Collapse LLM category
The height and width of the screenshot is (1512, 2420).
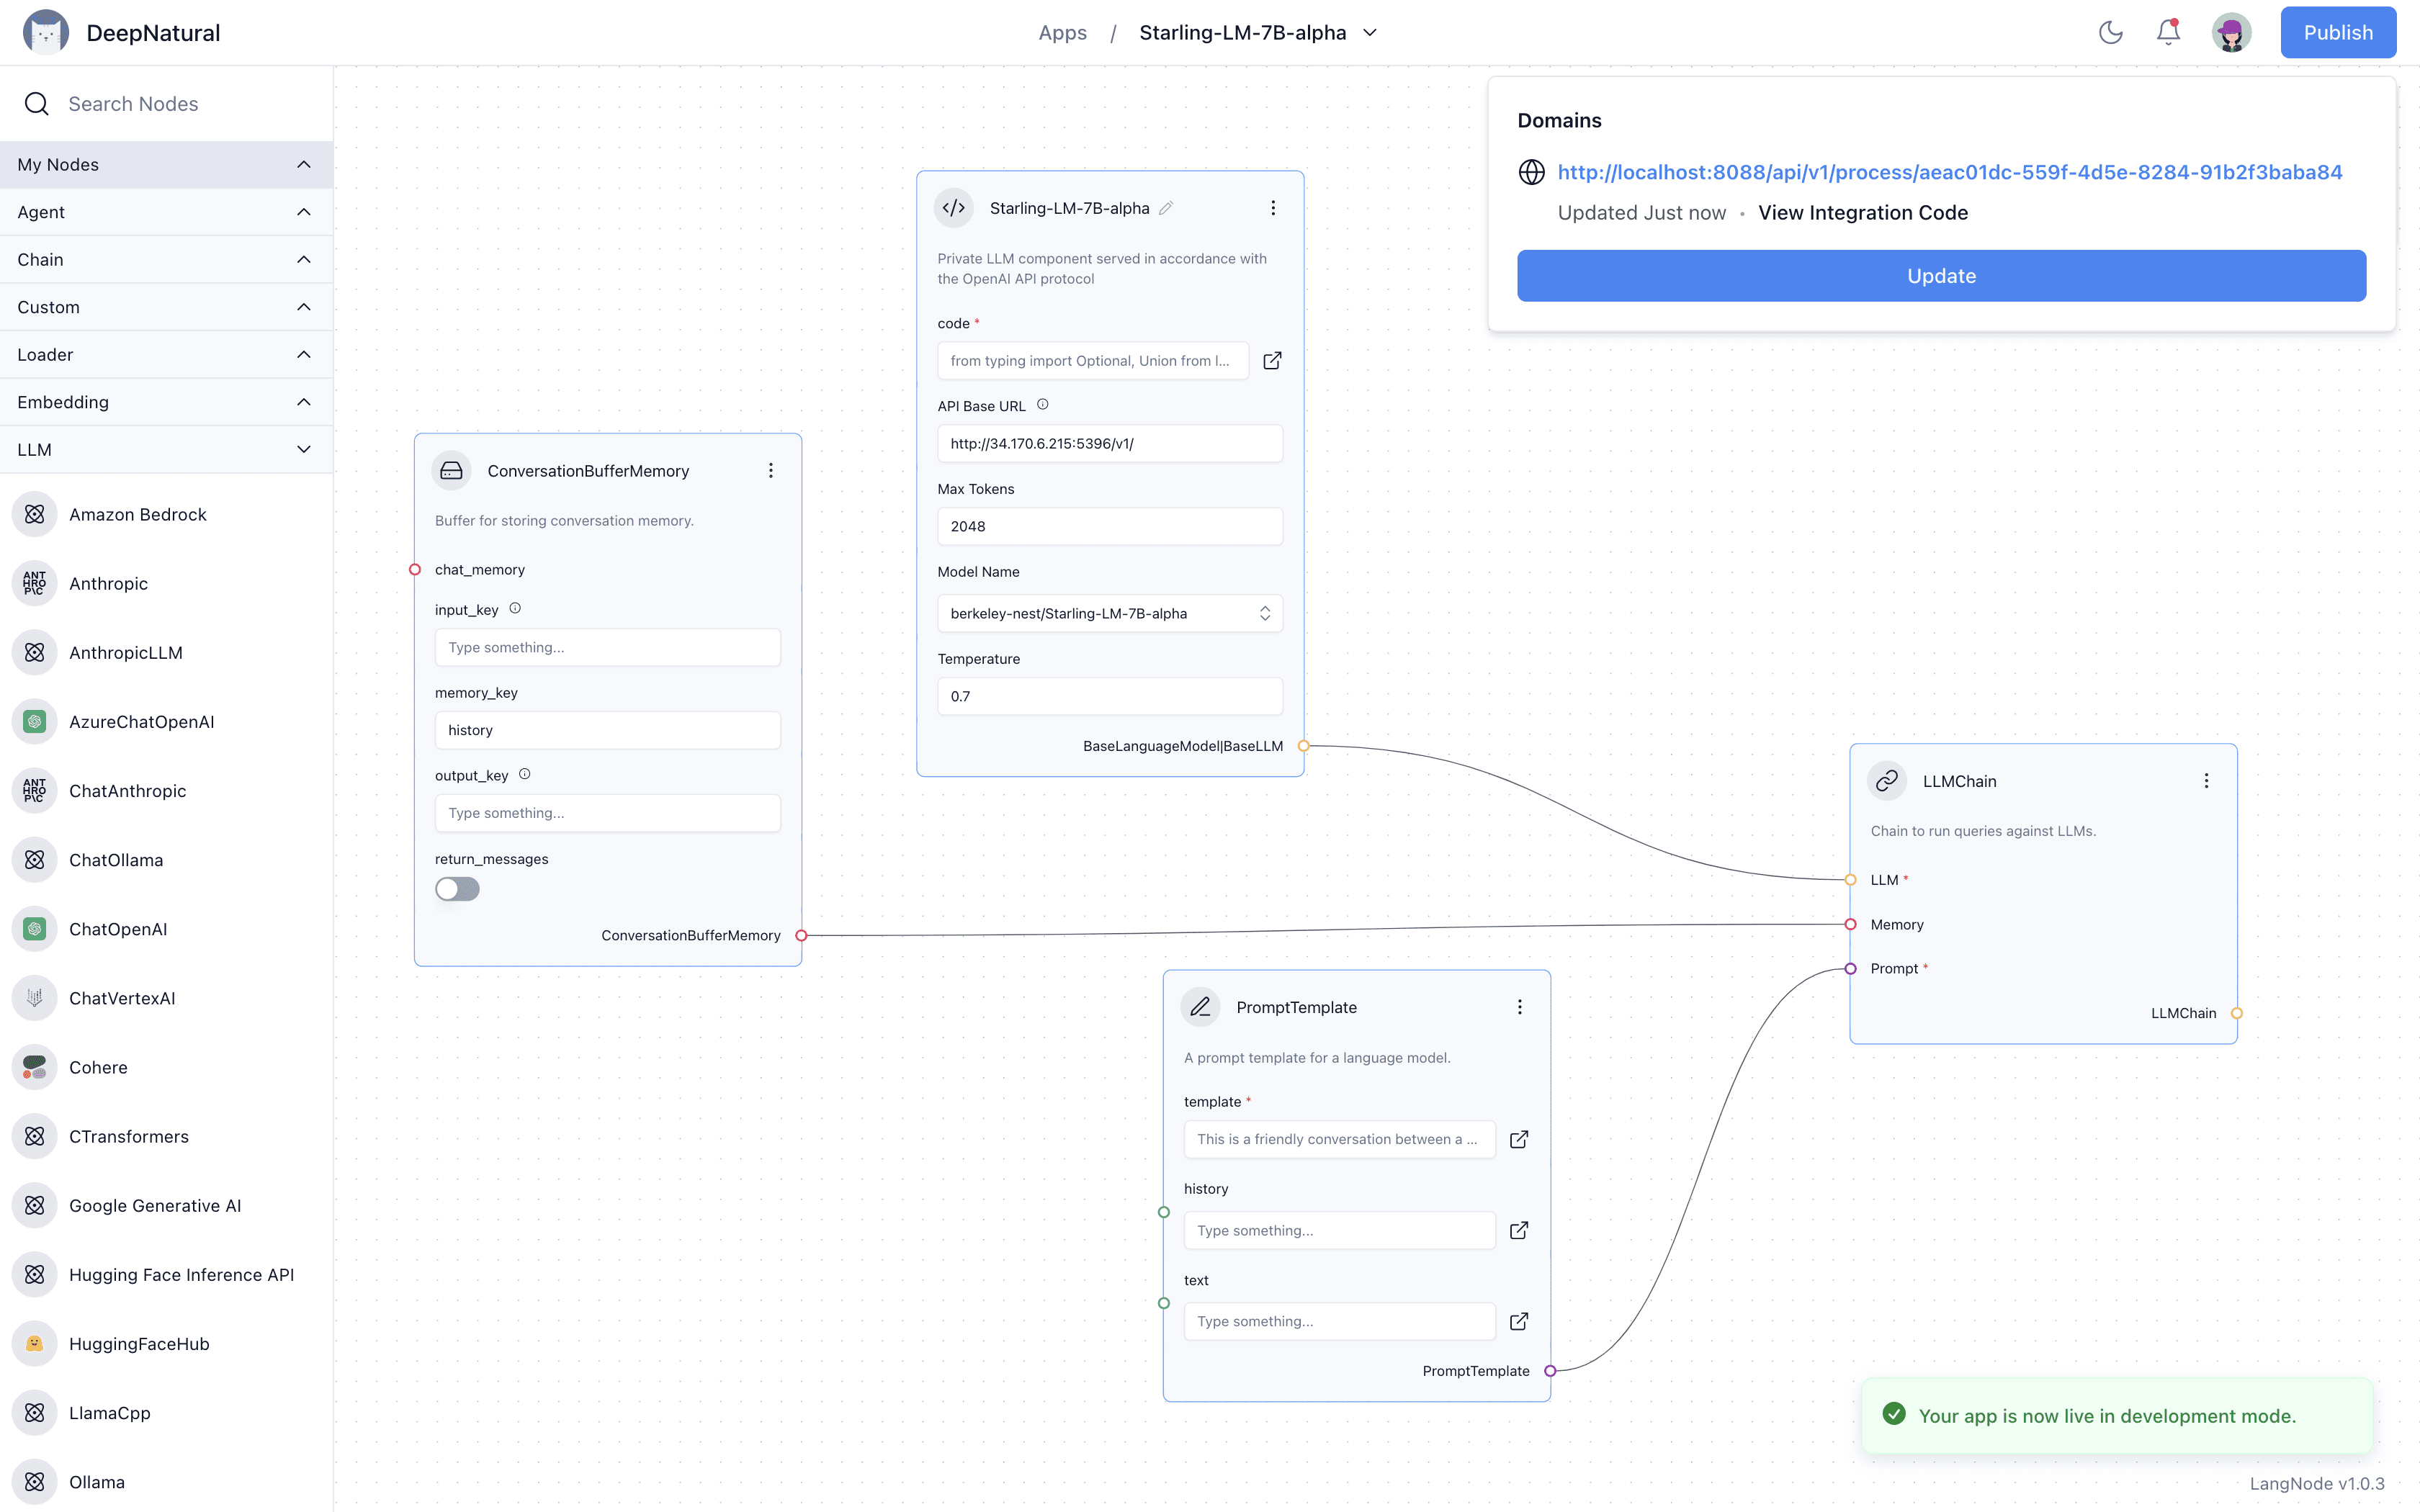point(166,449)
